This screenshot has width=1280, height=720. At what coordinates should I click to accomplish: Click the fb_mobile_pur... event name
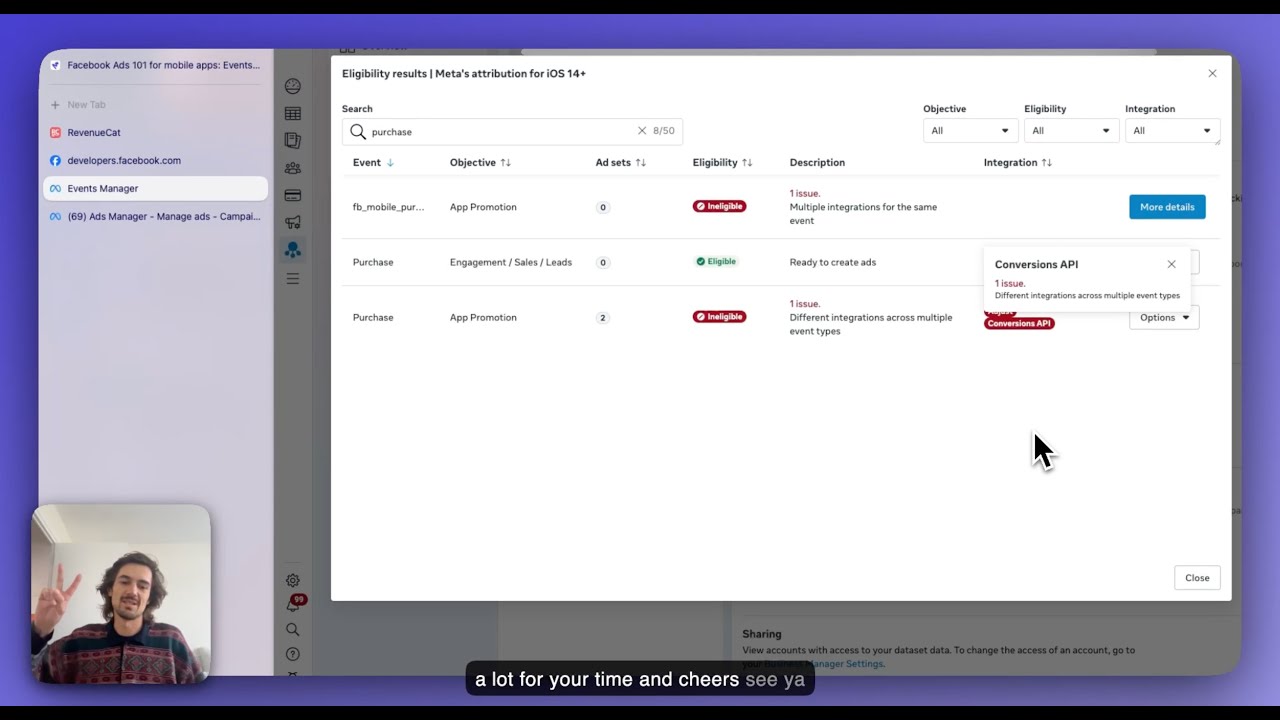click(388, 207)
